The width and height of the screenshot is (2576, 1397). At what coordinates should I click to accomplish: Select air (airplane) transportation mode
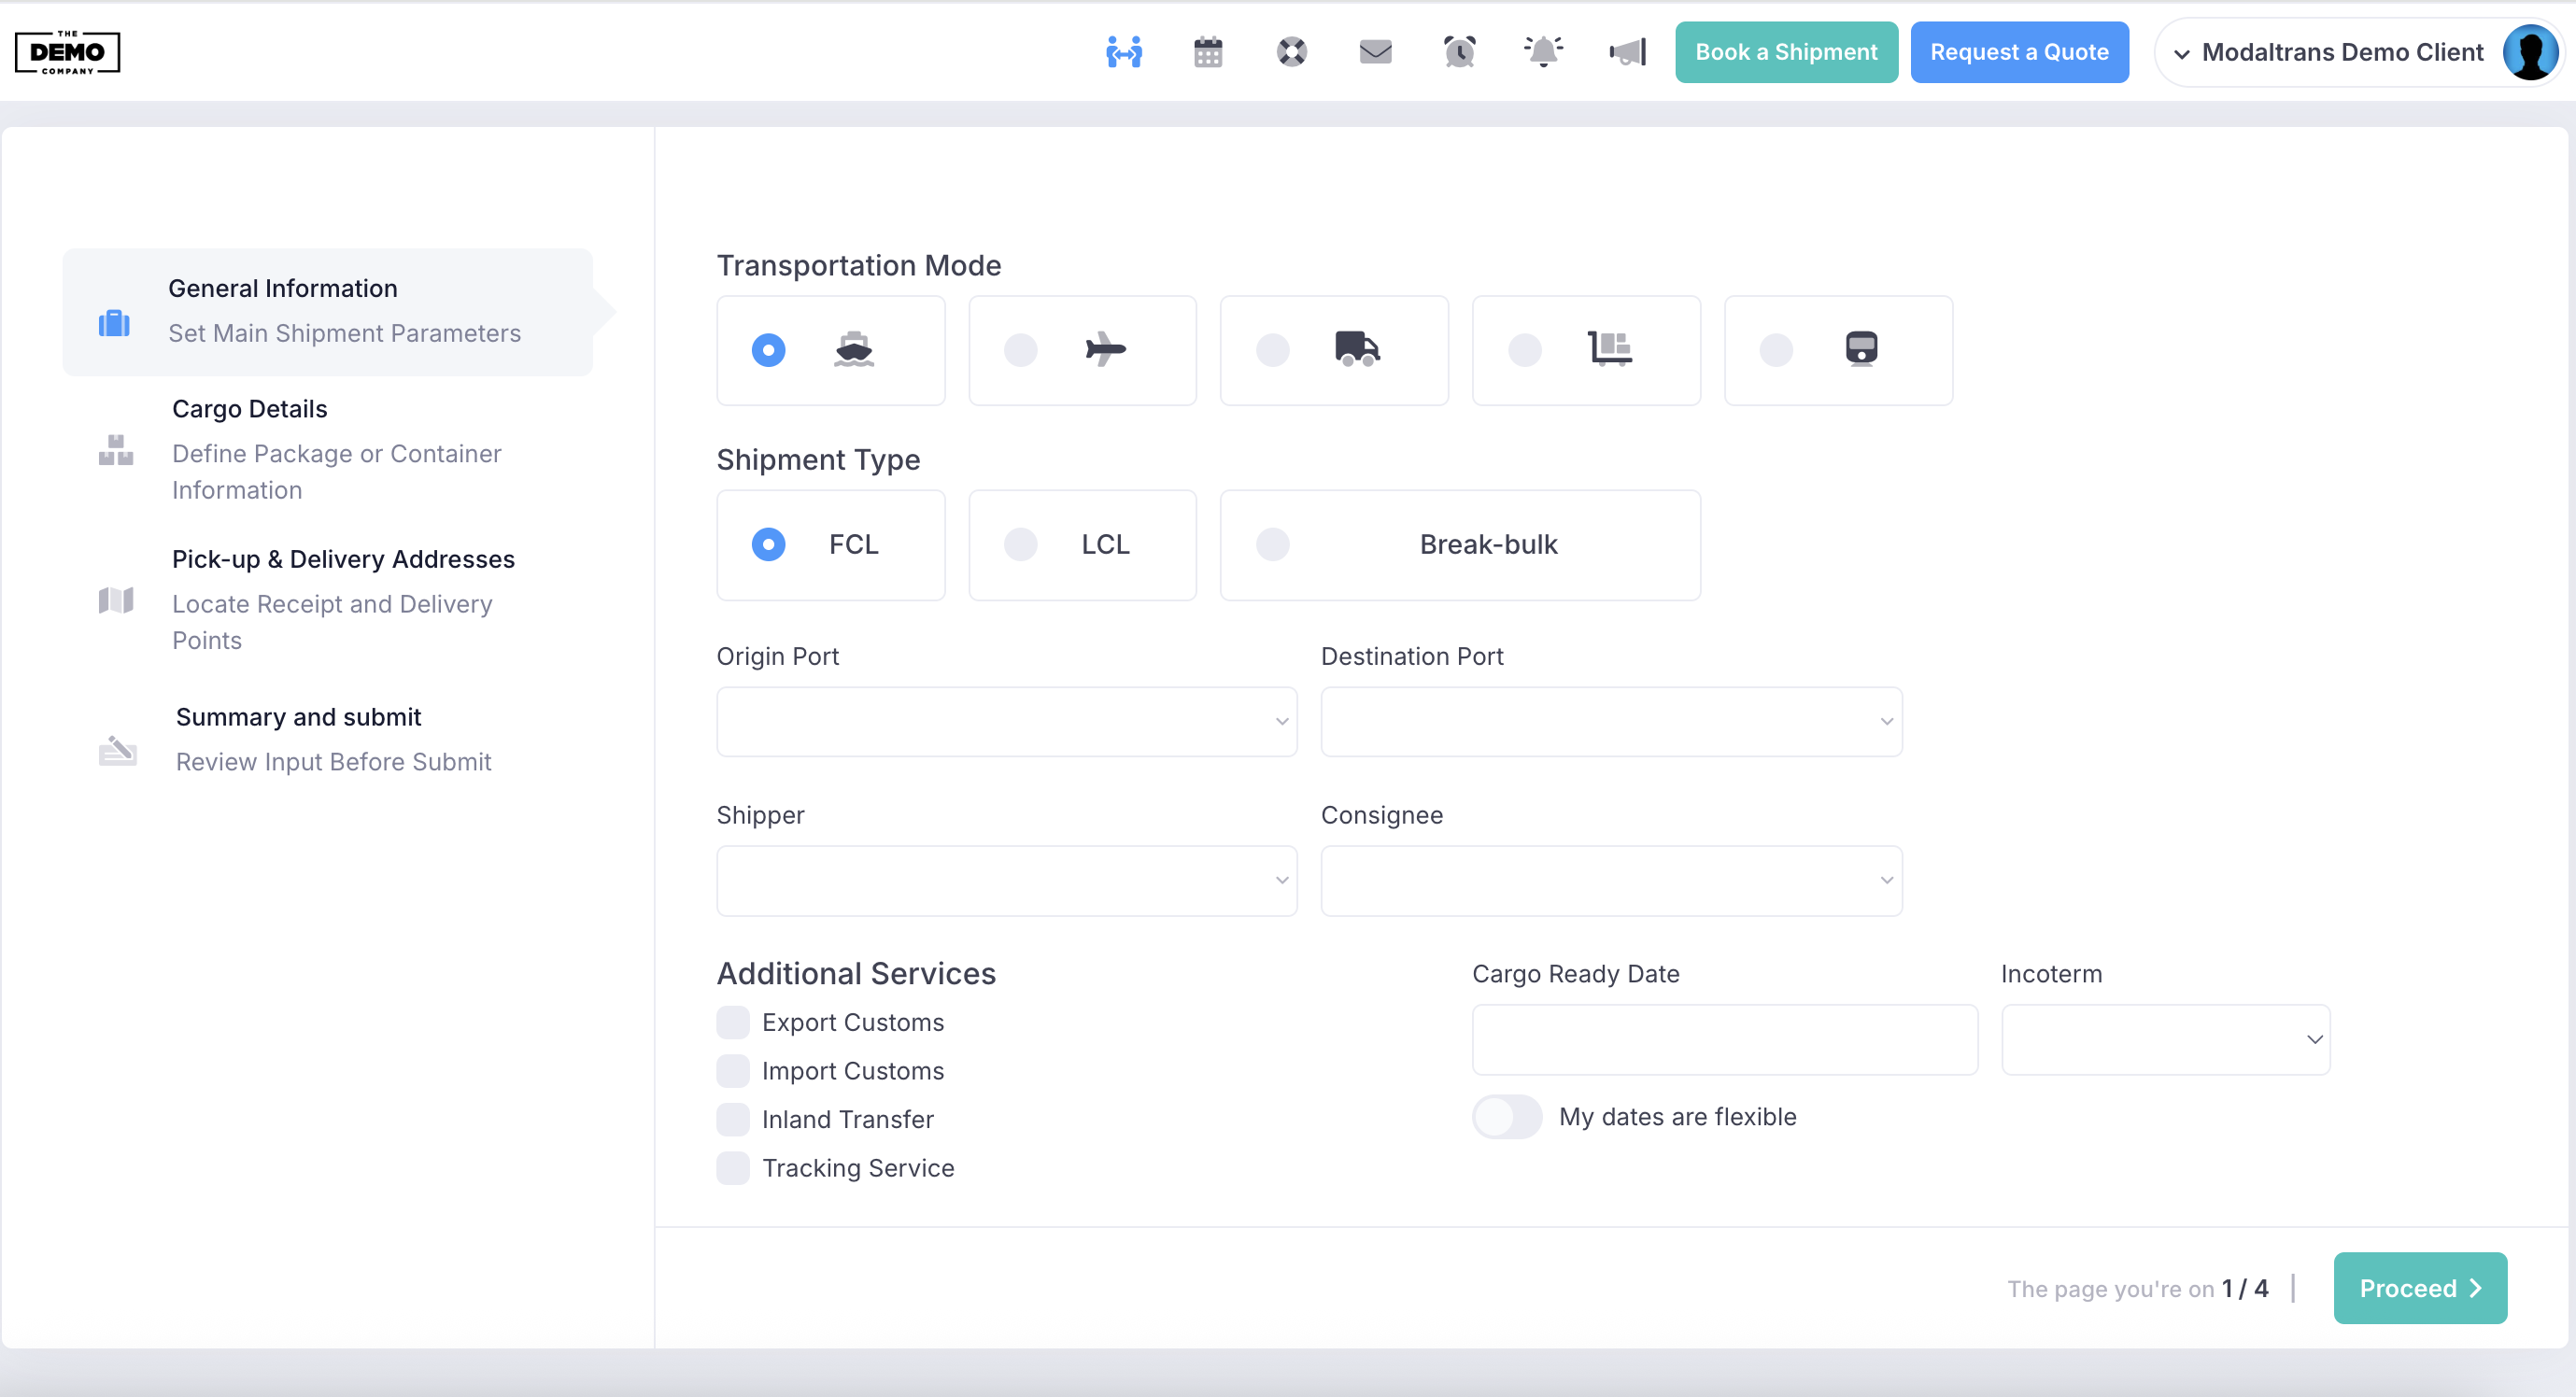(x=1021, y=350)
